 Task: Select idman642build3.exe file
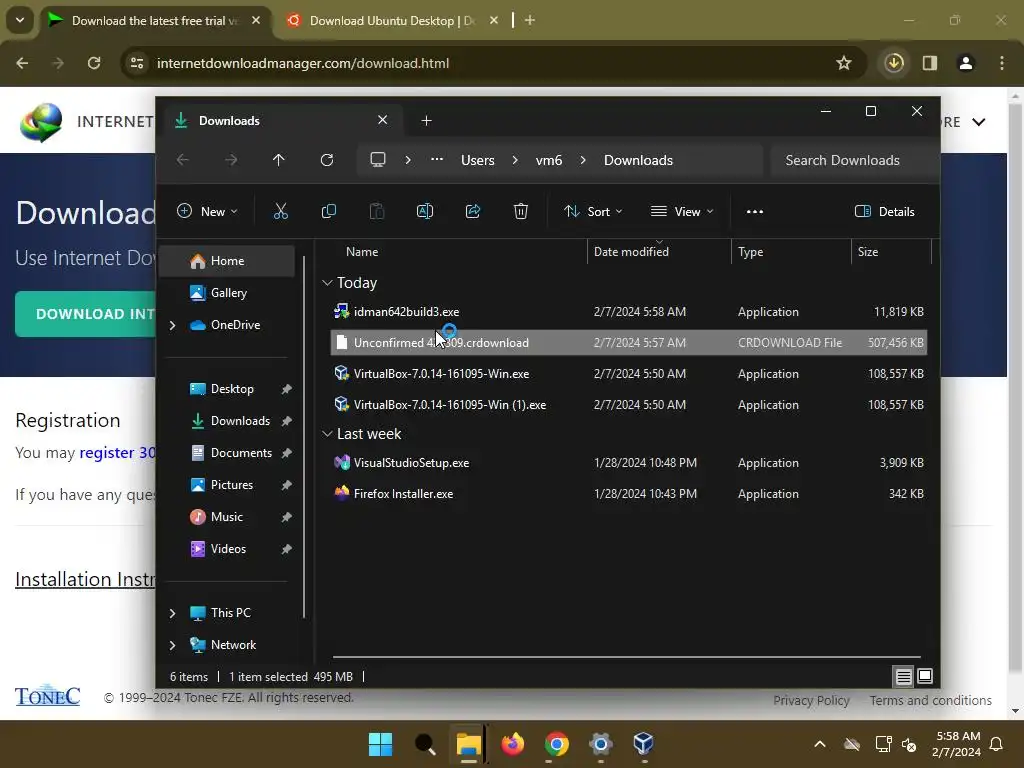pos(629,312)
